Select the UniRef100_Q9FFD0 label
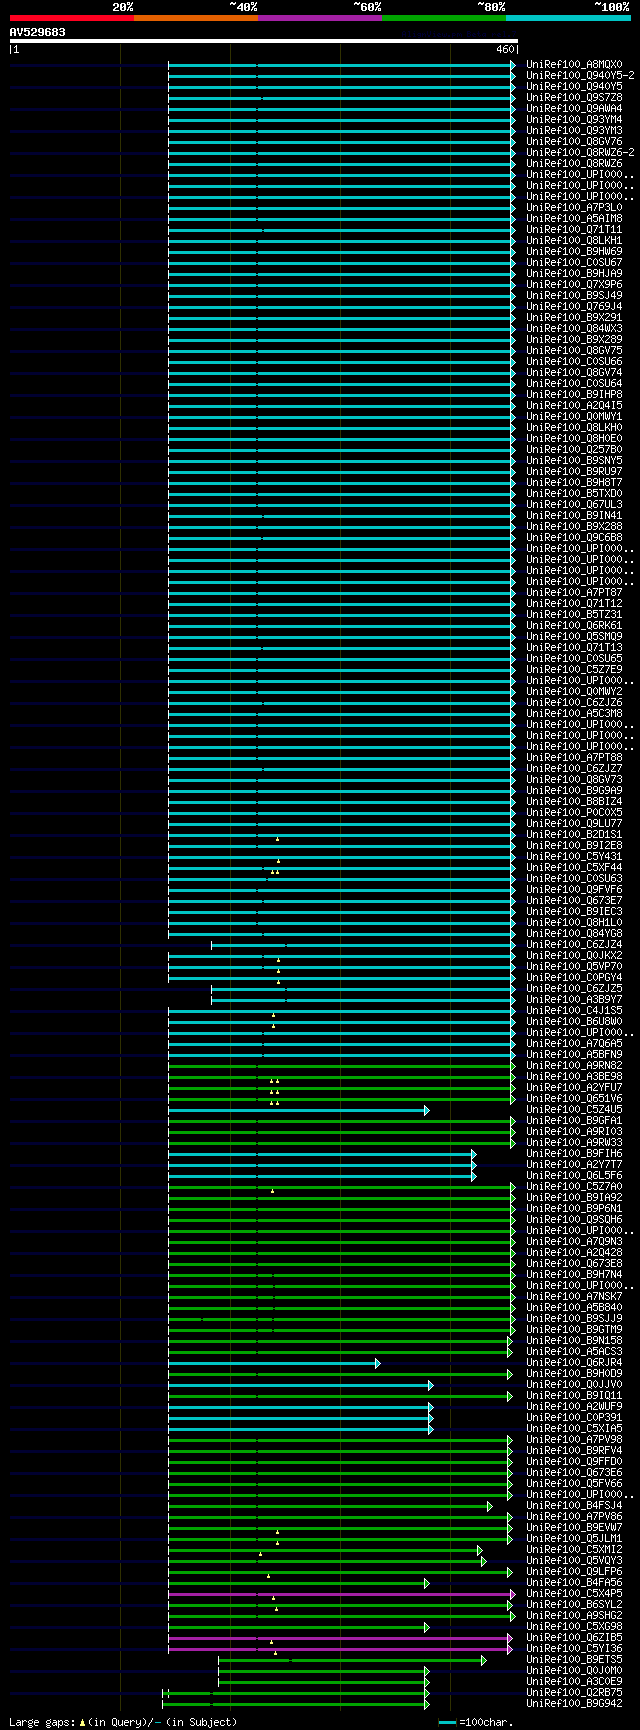Screen dimensions: 640x1730 pyautogui.click(x=573, y=1462)
